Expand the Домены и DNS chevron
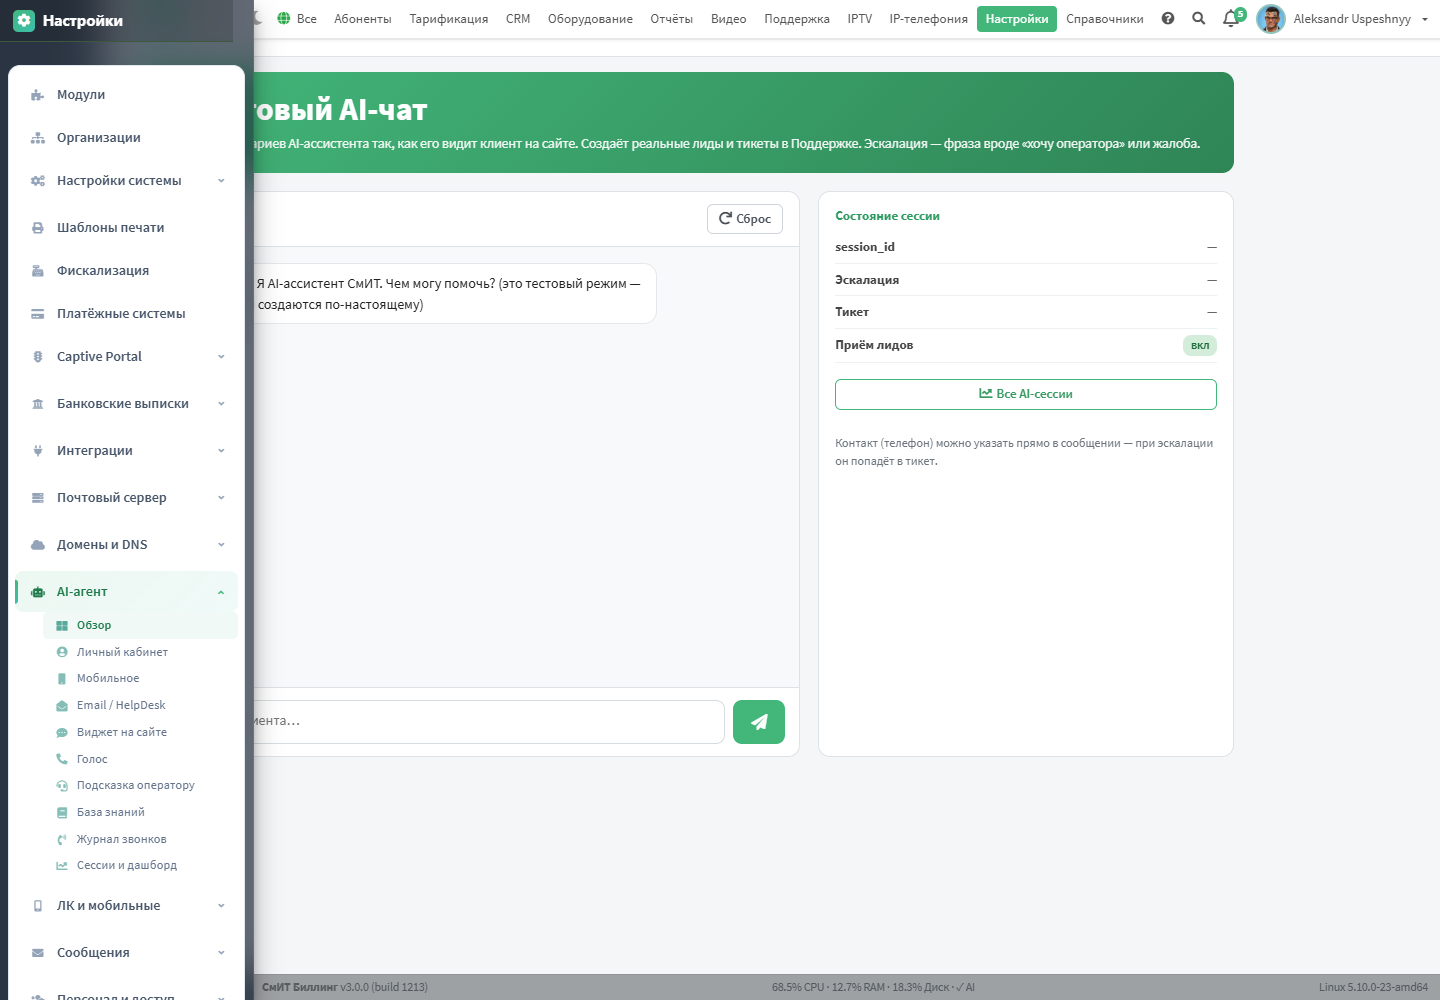This screenshot has height=1000, width=1440. tap(221, 545)
